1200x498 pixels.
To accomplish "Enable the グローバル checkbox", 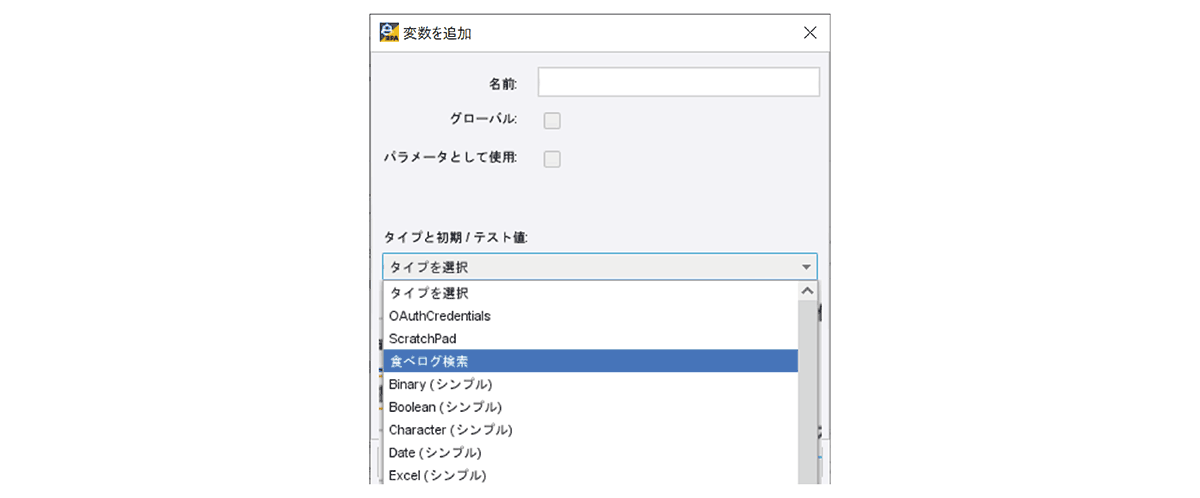I will [552, 121].
